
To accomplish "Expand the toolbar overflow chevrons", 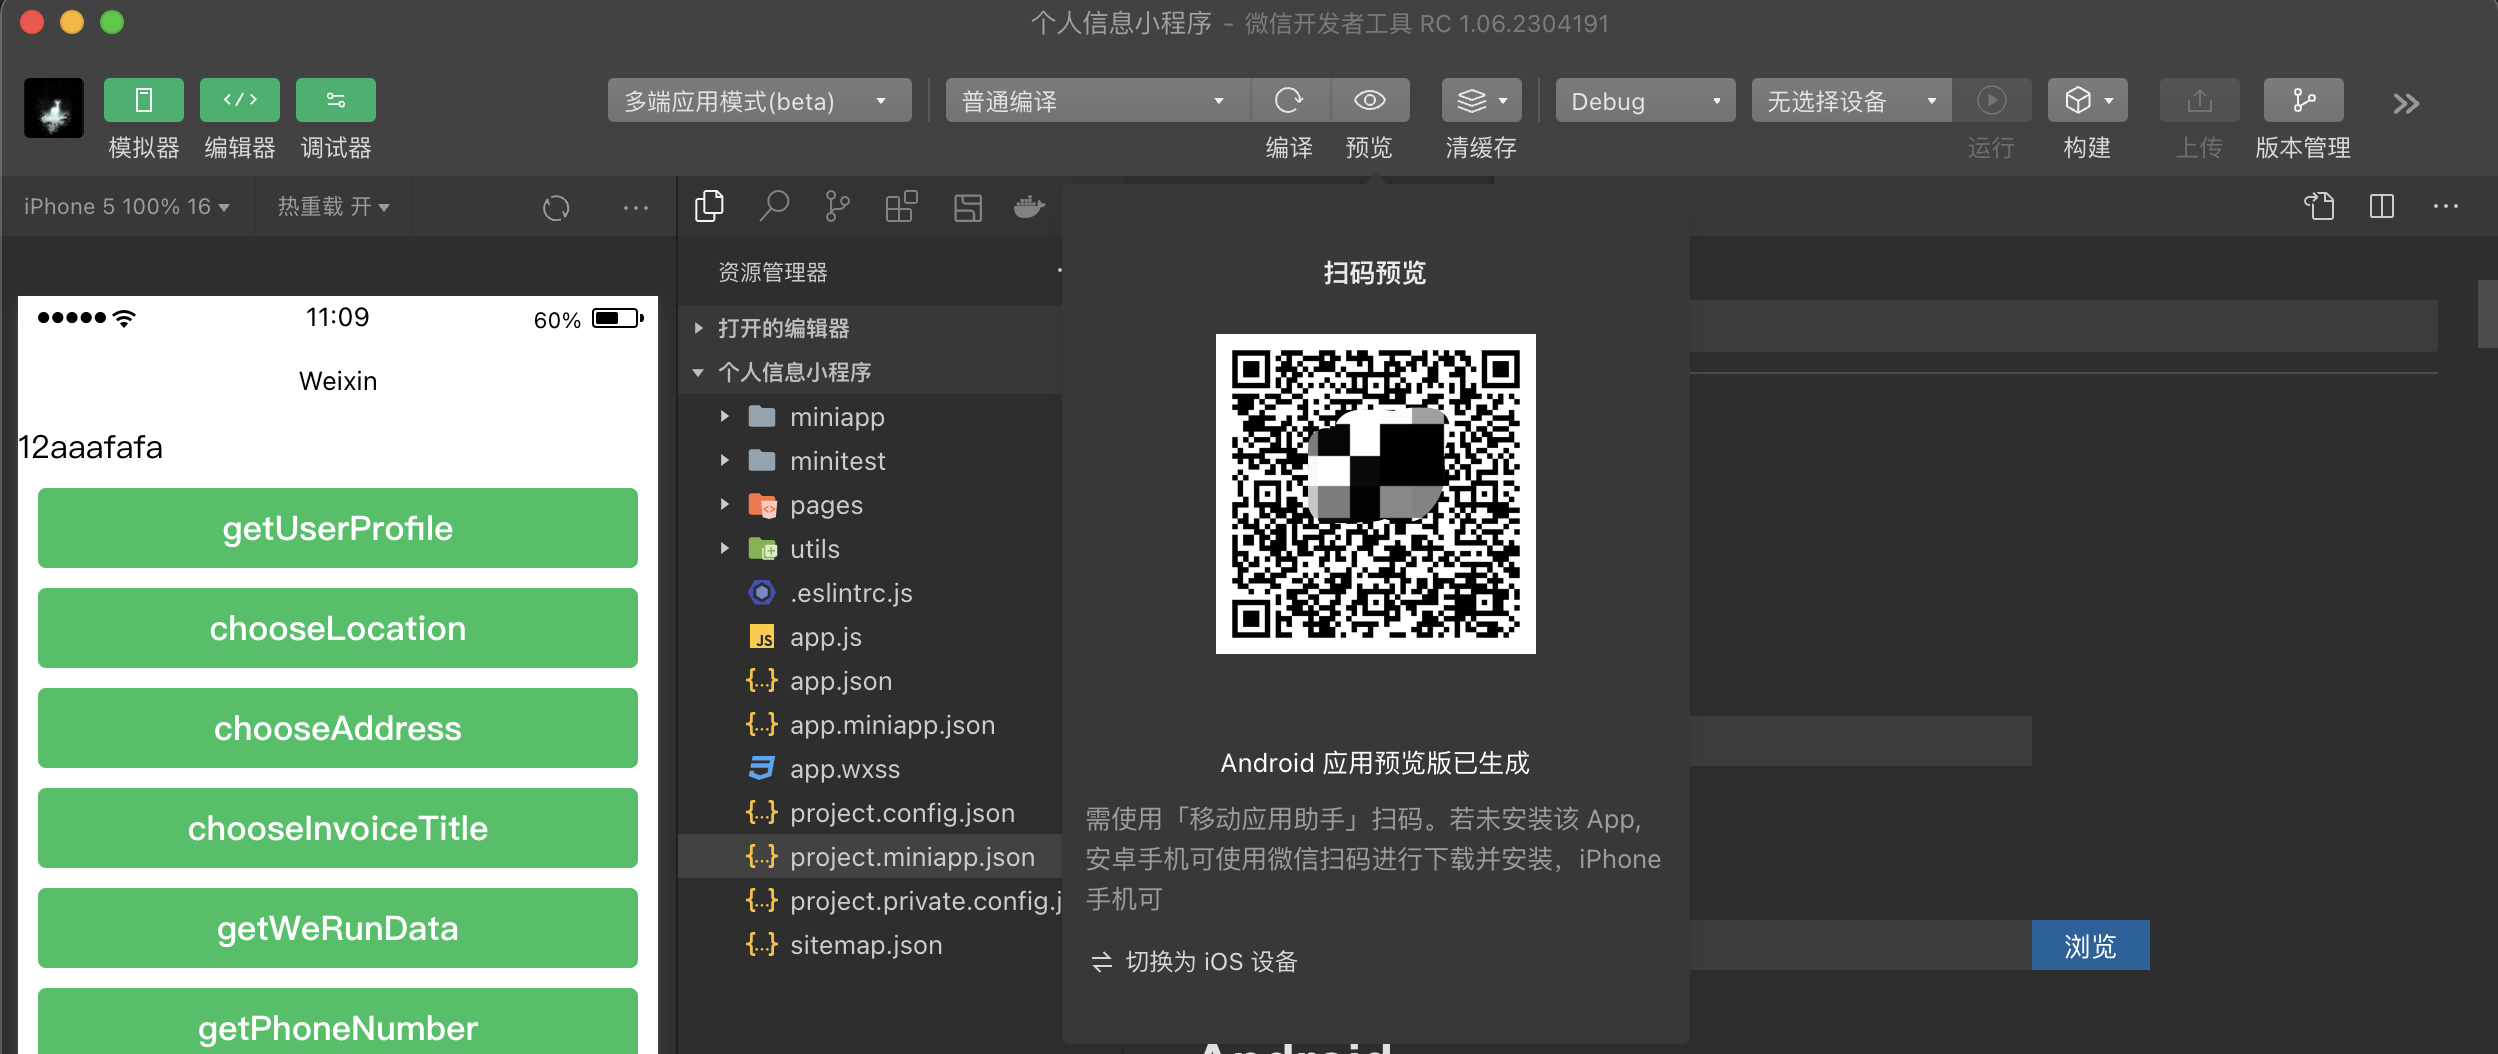I will [2406, 103].
